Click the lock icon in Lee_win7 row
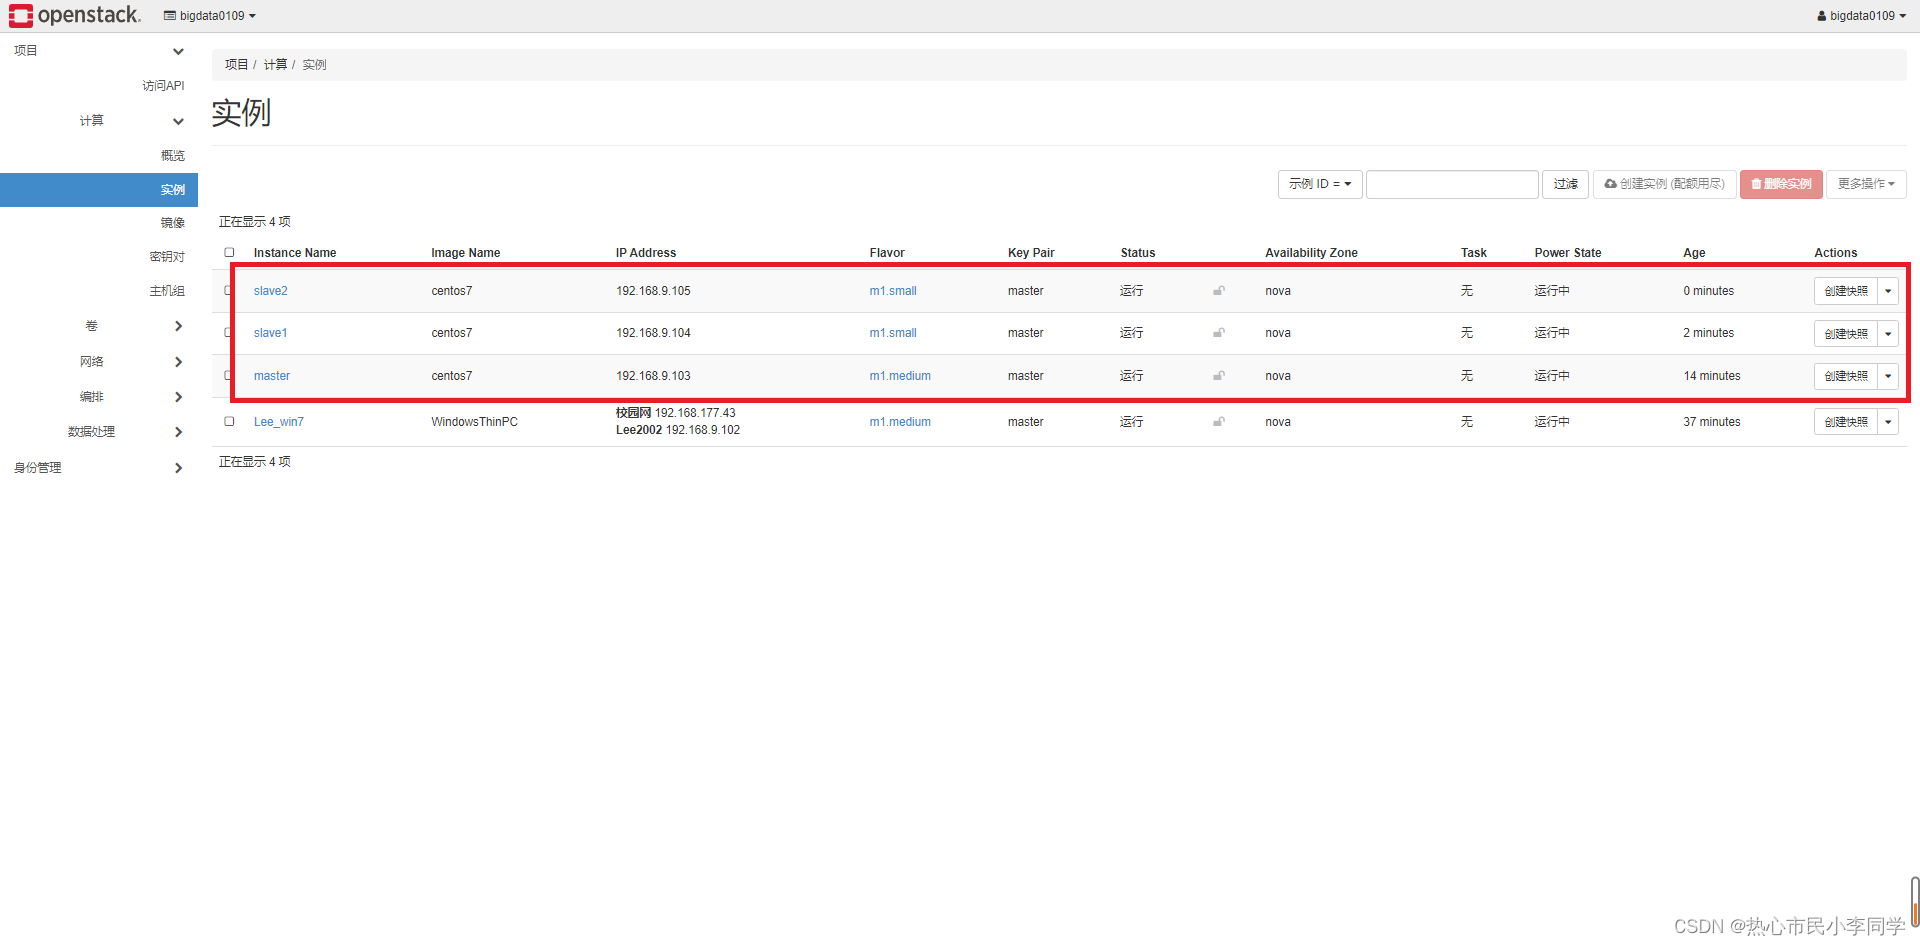Image resolution: width=1920 pixels, height=946 pixels. pyautogui.click(x=1219, y=422)
